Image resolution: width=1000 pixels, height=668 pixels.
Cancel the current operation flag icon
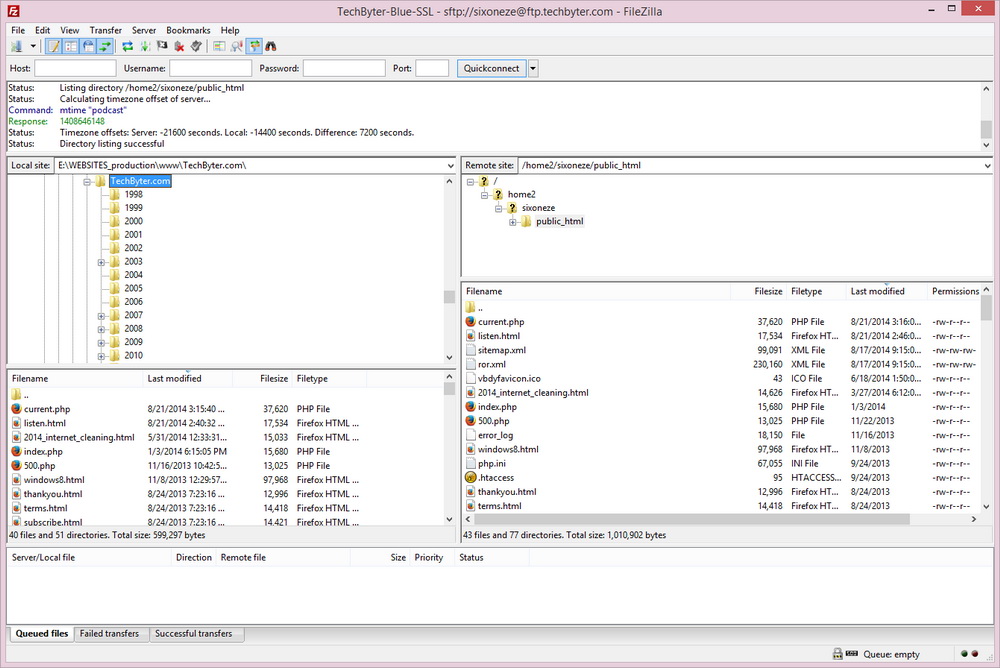(x=162, y=46)
